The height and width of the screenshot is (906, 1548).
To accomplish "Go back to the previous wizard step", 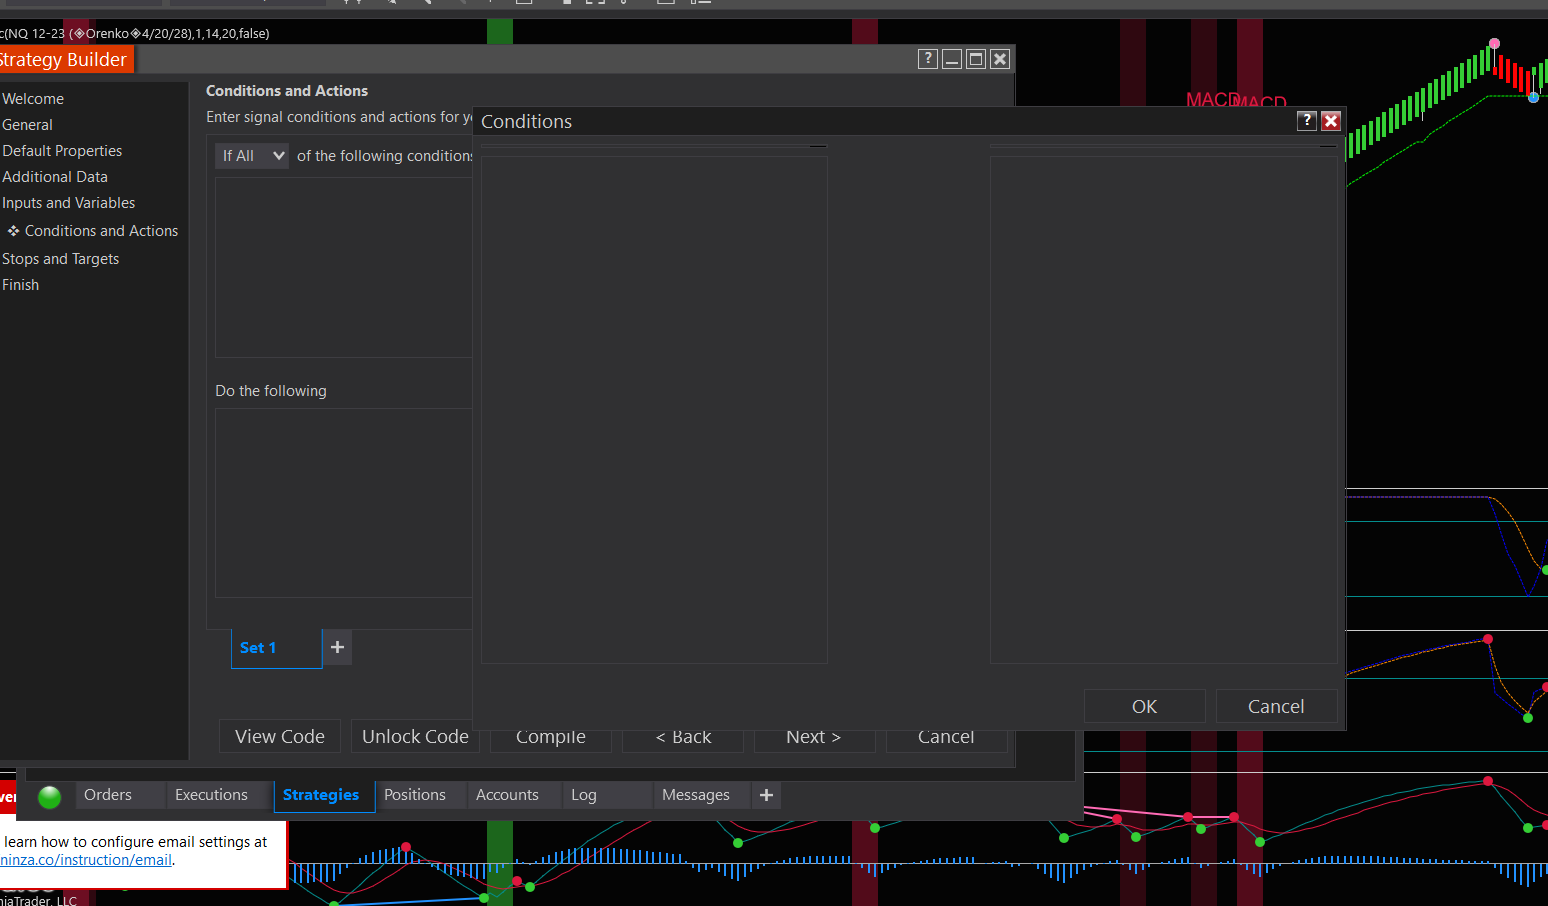I will point(683,738).
